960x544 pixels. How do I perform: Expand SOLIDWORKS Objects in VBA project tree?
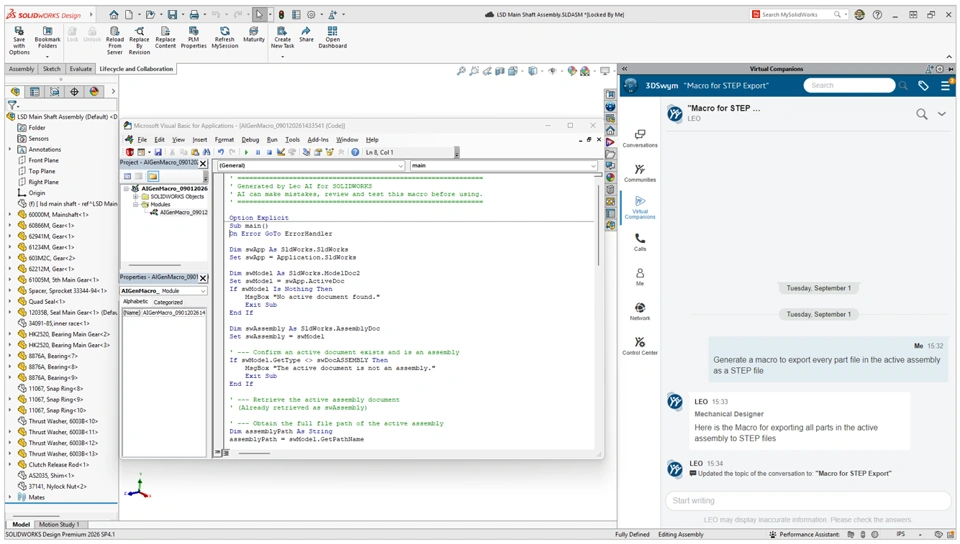tap(135, 196)
